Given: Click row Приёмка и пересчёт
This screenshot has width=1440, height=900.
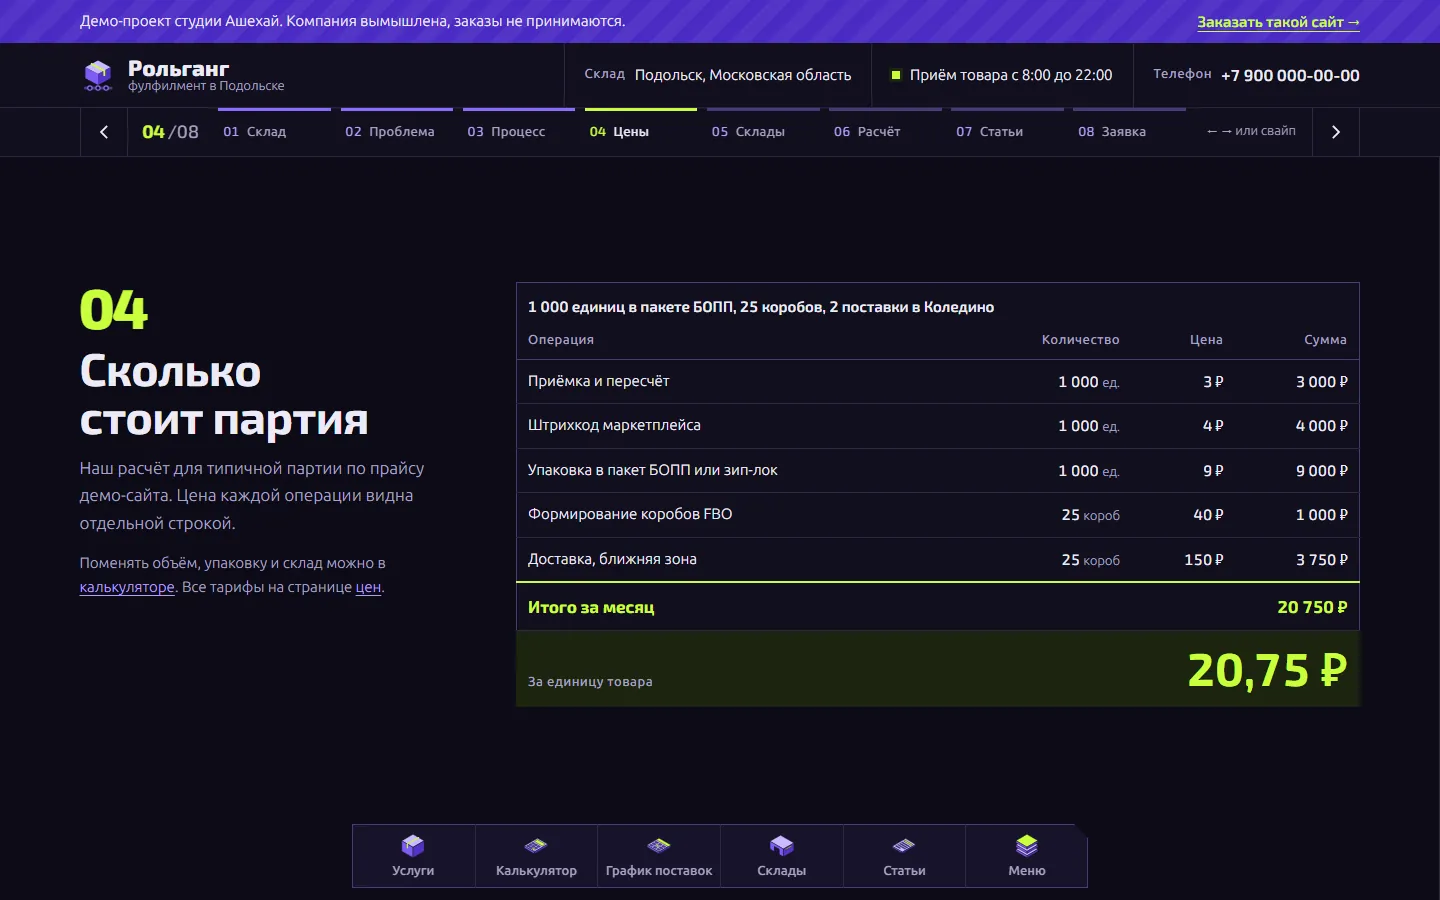Looking at the screenshot, I should 937,381.
